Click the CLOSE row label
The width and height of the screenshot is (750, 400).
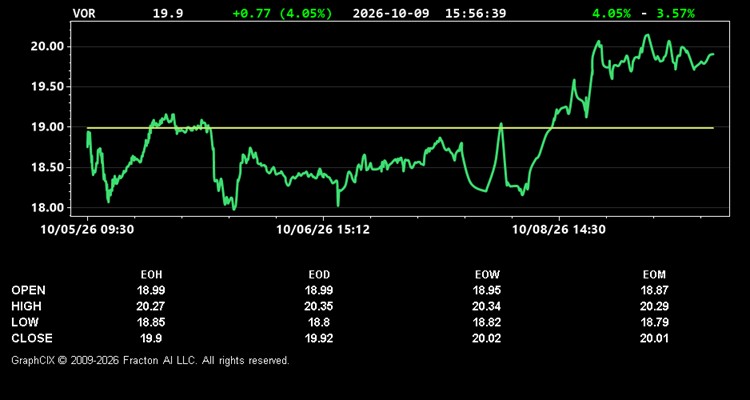[32, 338]
